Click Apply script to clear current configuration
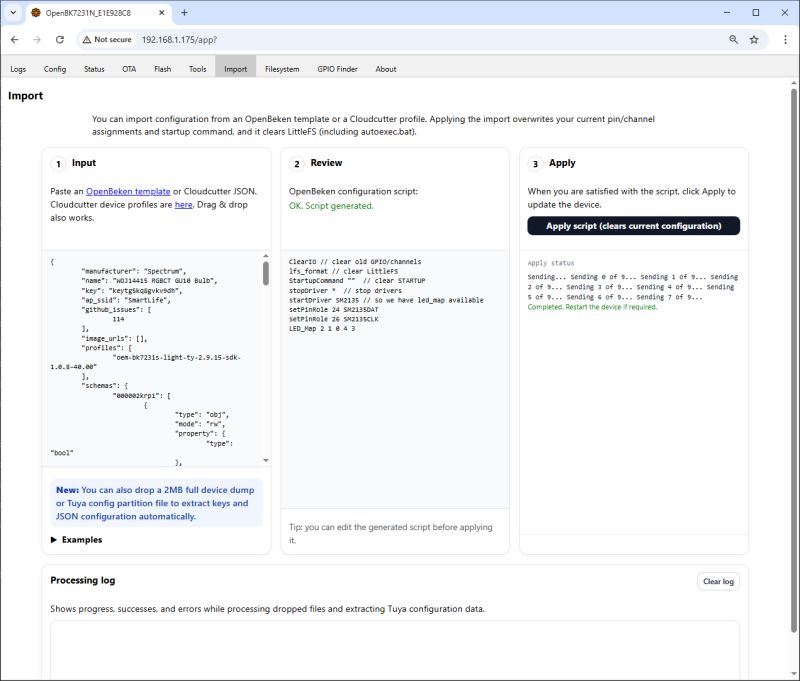Viewport: 800px width, 681px height. [x=634, y=225]
